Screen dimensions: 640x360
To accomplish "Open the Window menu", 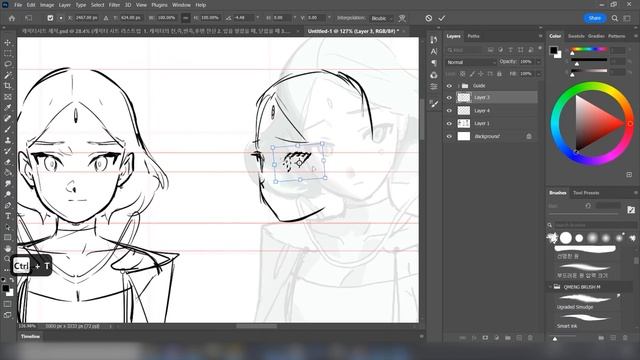I will (181, 5).
